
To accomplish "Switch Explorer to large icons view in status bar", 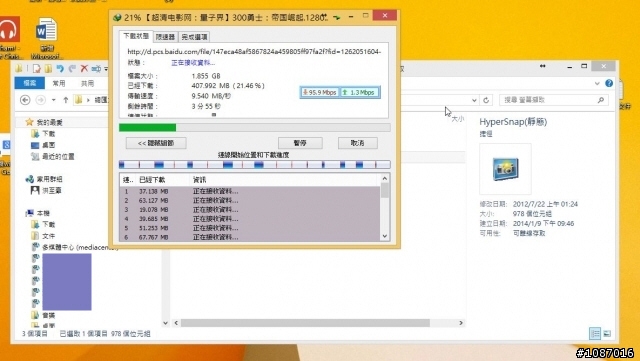I will coord(607,334).
